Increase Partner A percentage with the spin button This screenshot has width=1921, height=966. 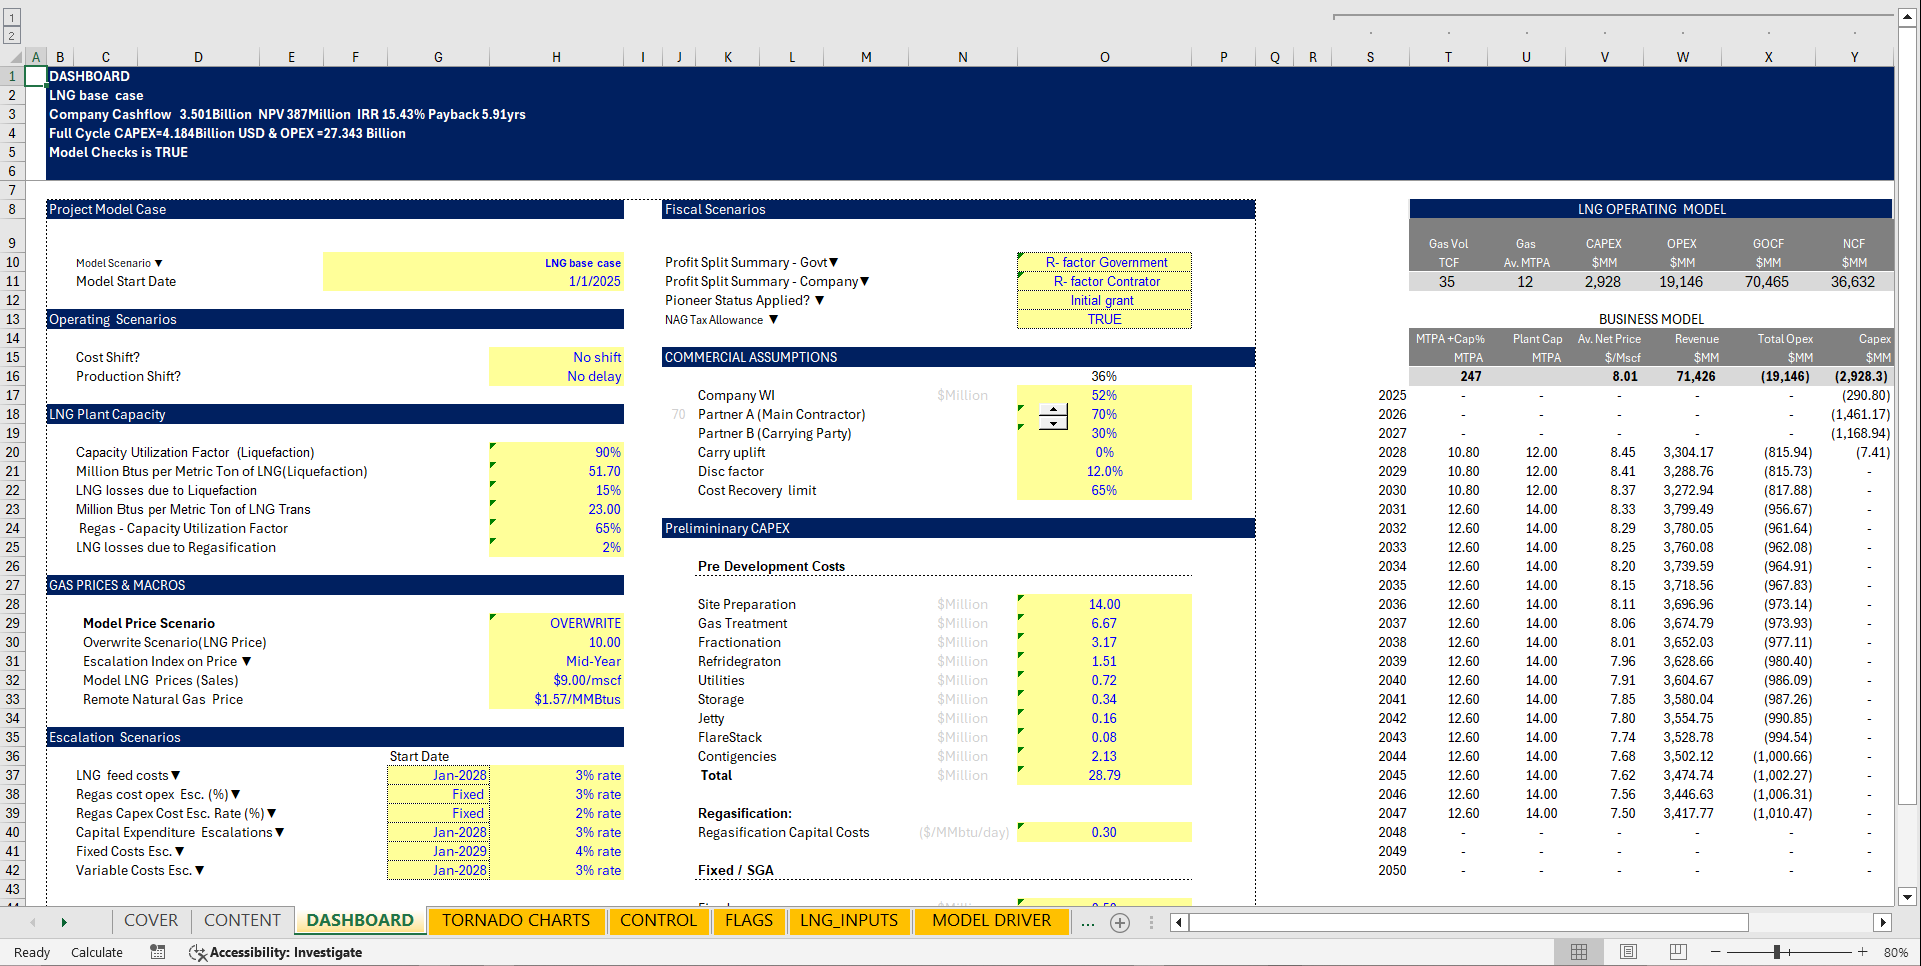click(1052, 409)
